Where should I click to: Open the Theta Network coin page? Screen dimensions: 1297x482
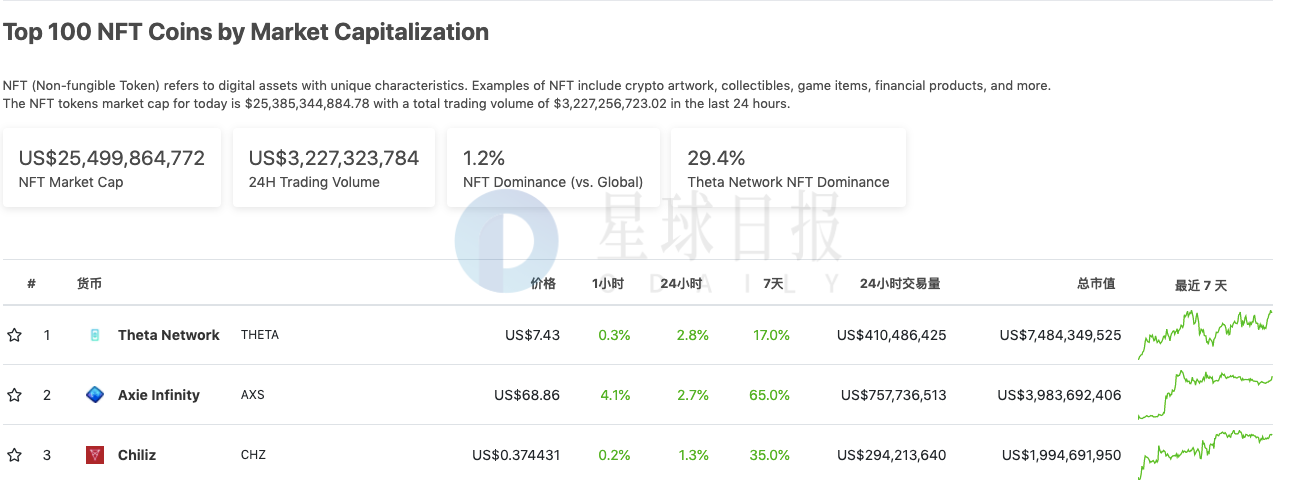168,335
